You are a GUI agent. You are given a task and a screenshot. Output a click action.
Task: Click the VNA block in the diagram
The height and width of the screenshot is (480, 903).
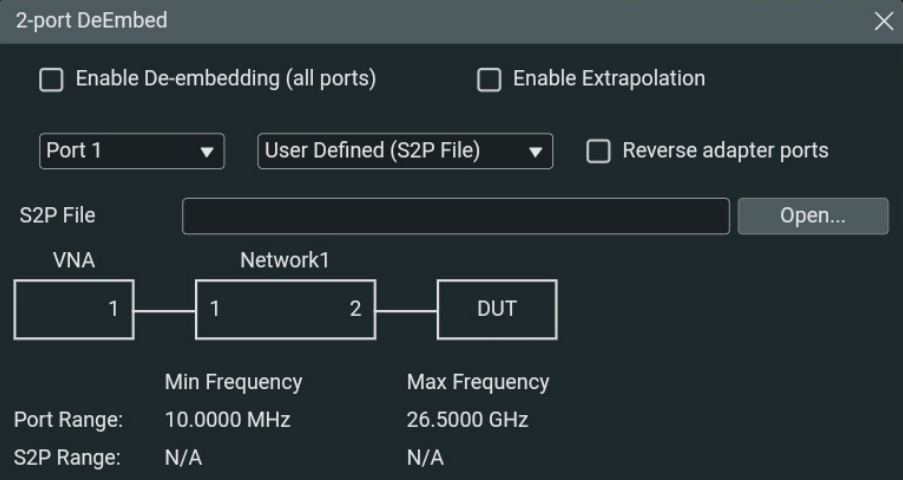pos(73,309)
